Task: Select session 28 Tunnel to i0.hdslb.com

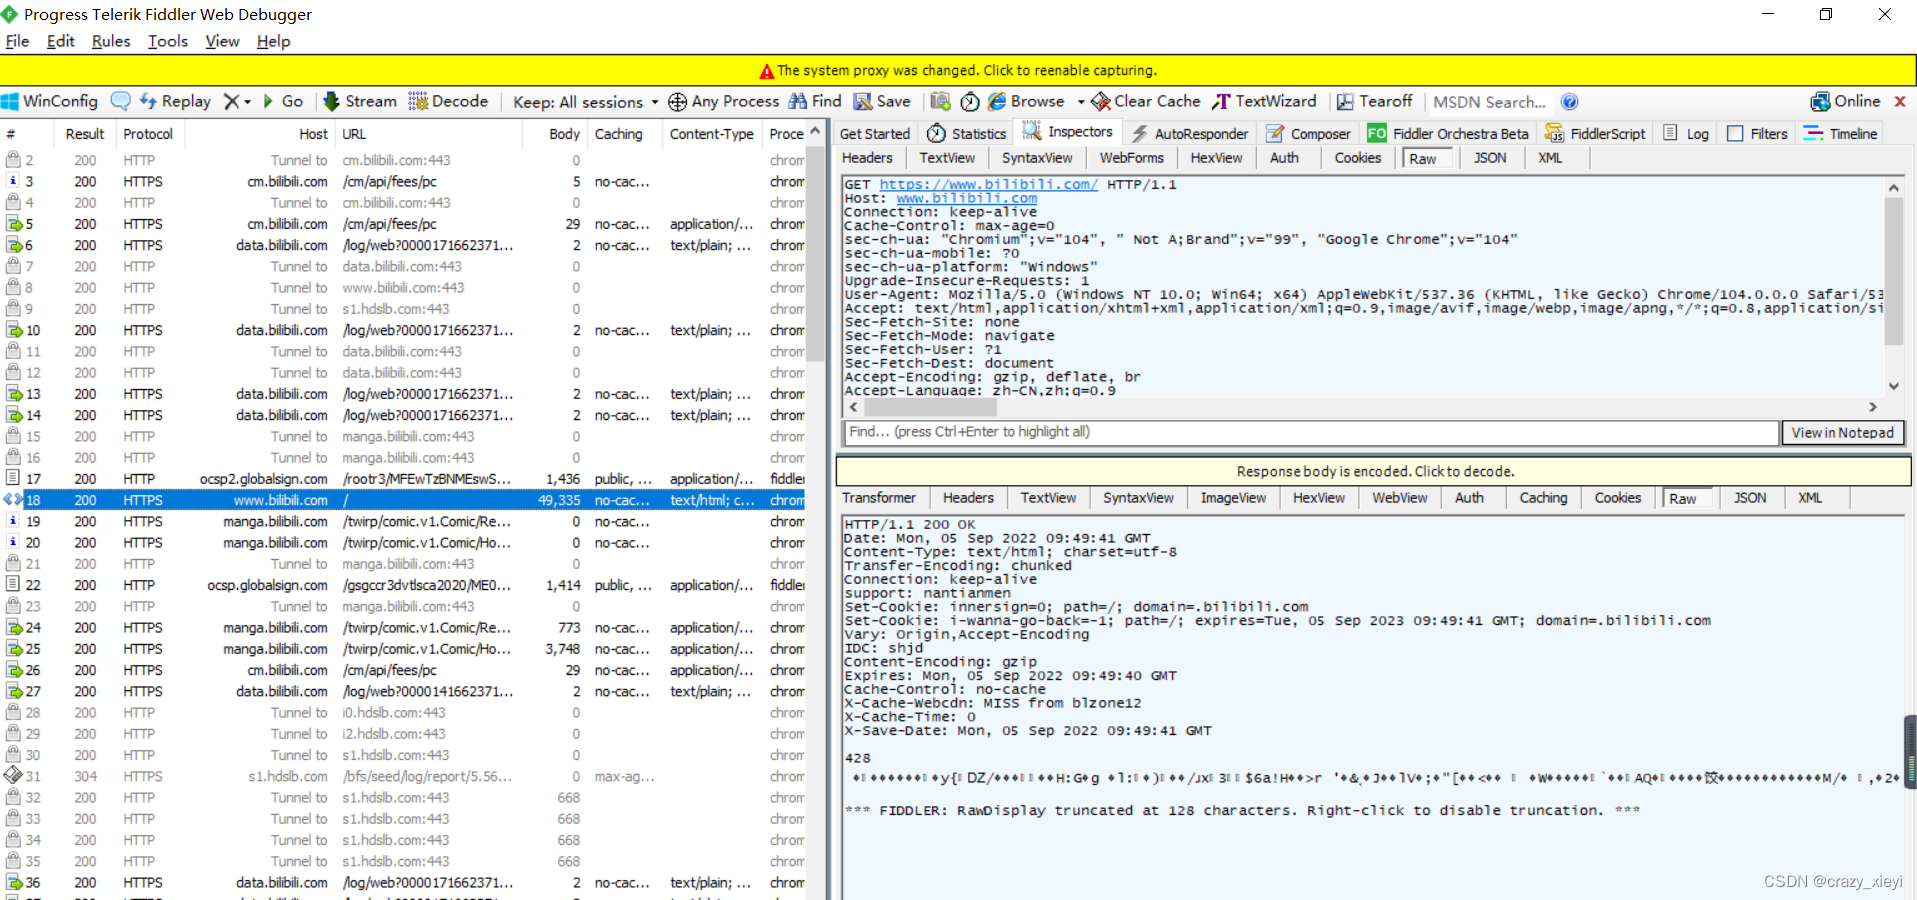Action: click(402, 713)
